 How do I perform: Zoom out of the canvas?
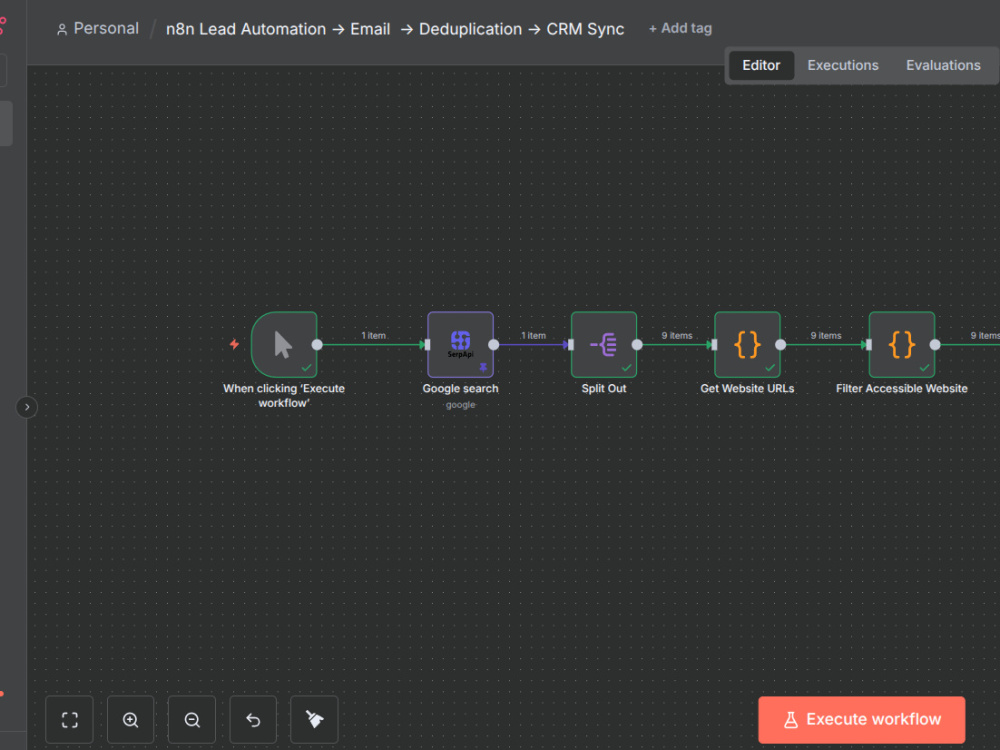point(192,719)
